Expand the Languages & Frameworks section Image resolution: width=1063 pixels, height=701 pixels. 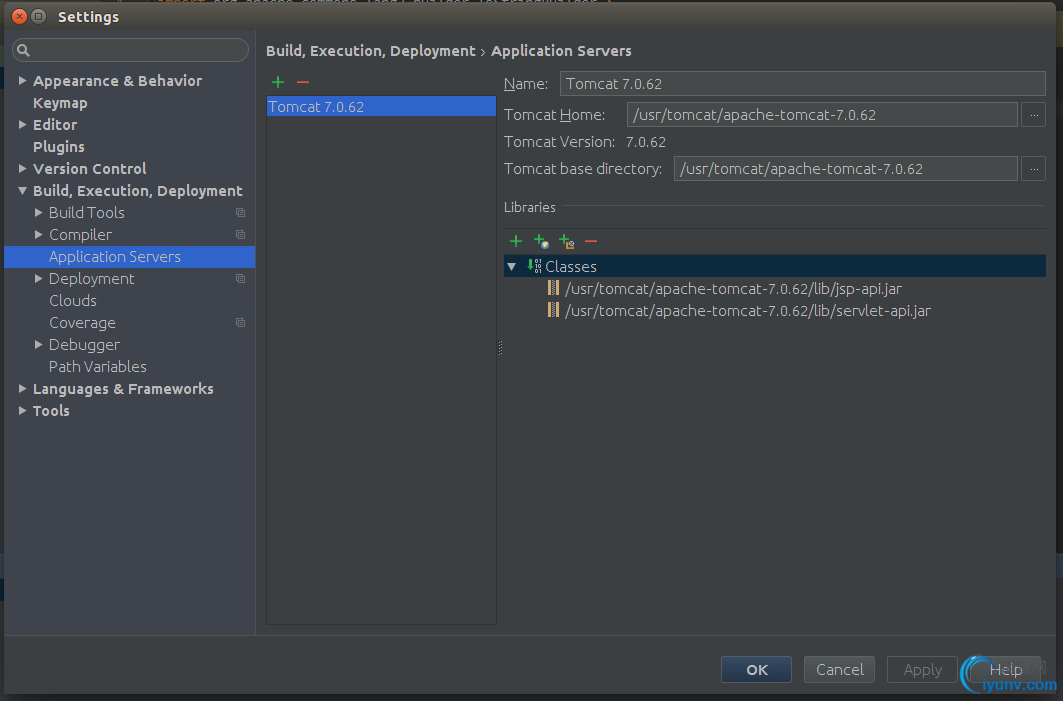(x=22, y=388)
